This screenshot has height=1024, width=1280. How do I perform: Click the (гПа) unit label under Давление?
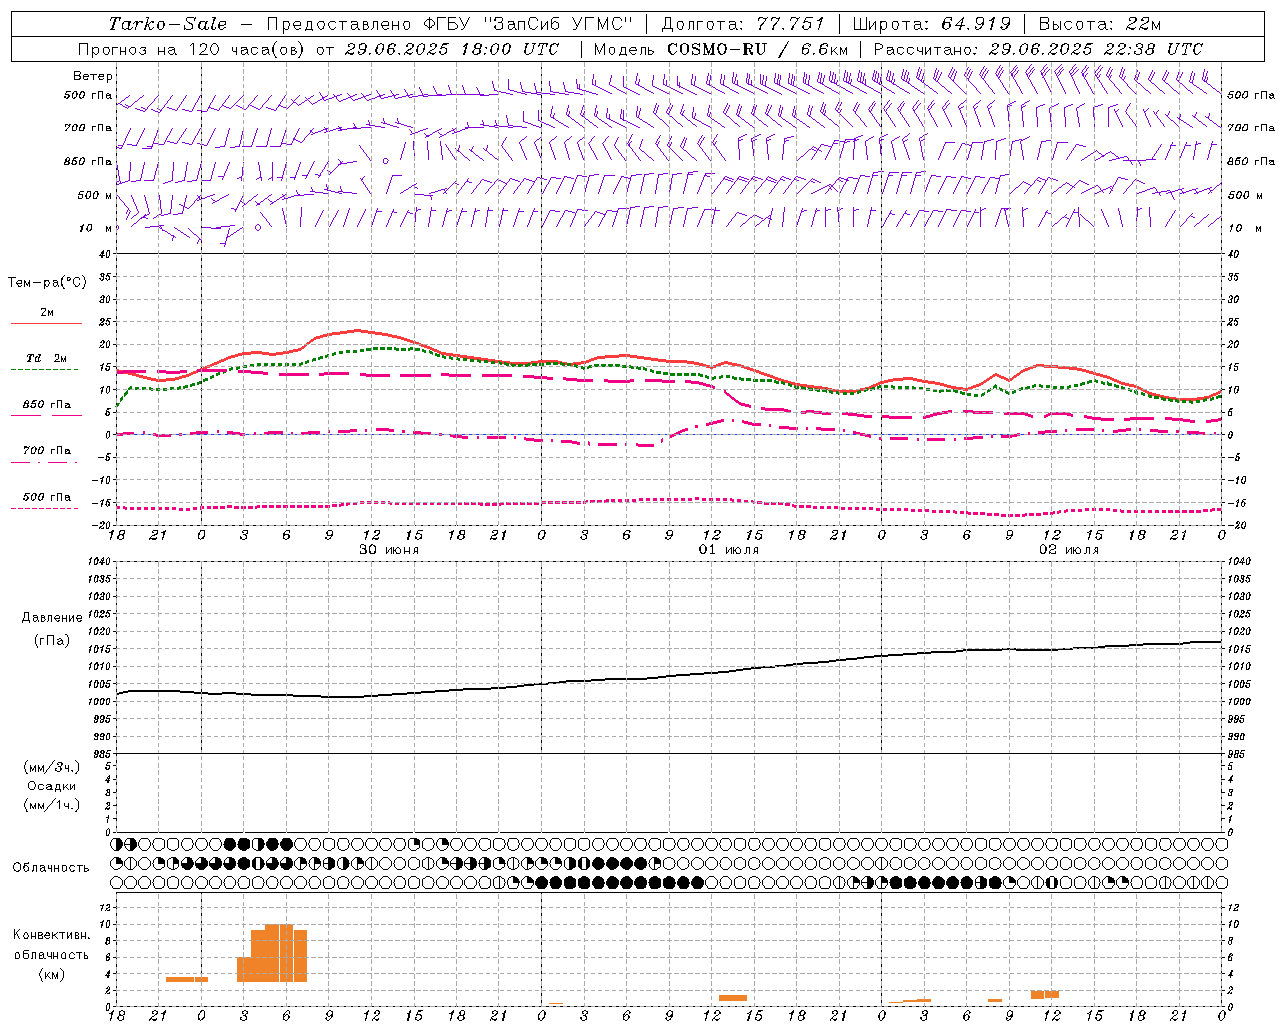52,640
